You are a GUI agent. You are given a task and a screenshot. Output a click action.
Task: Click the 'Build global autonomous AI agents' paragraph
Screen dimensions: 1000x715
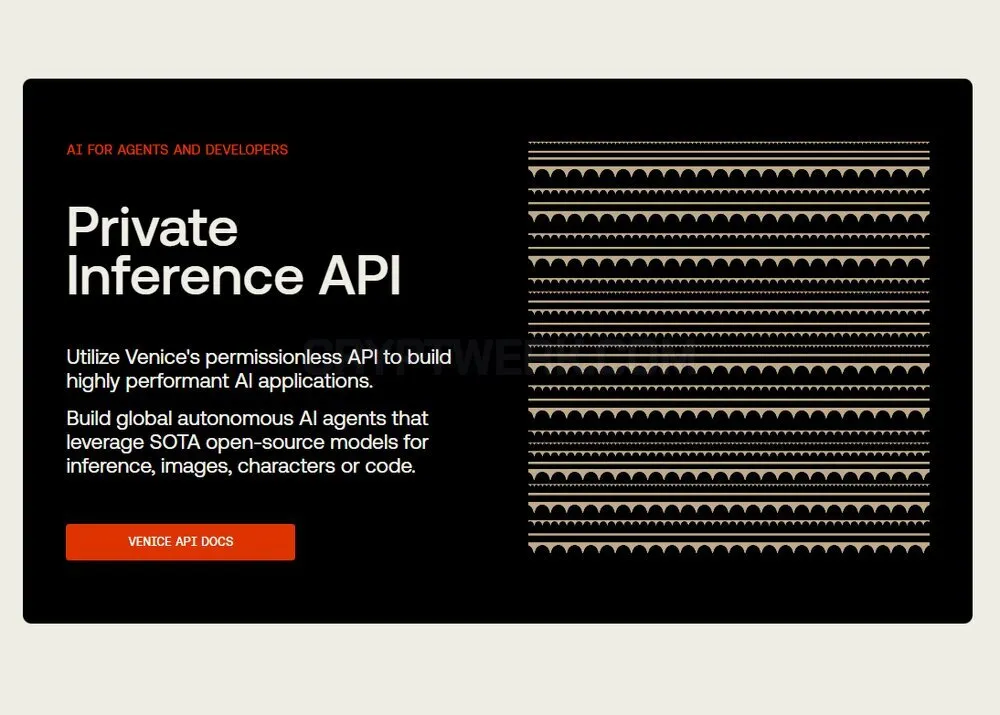coord(247,442)
